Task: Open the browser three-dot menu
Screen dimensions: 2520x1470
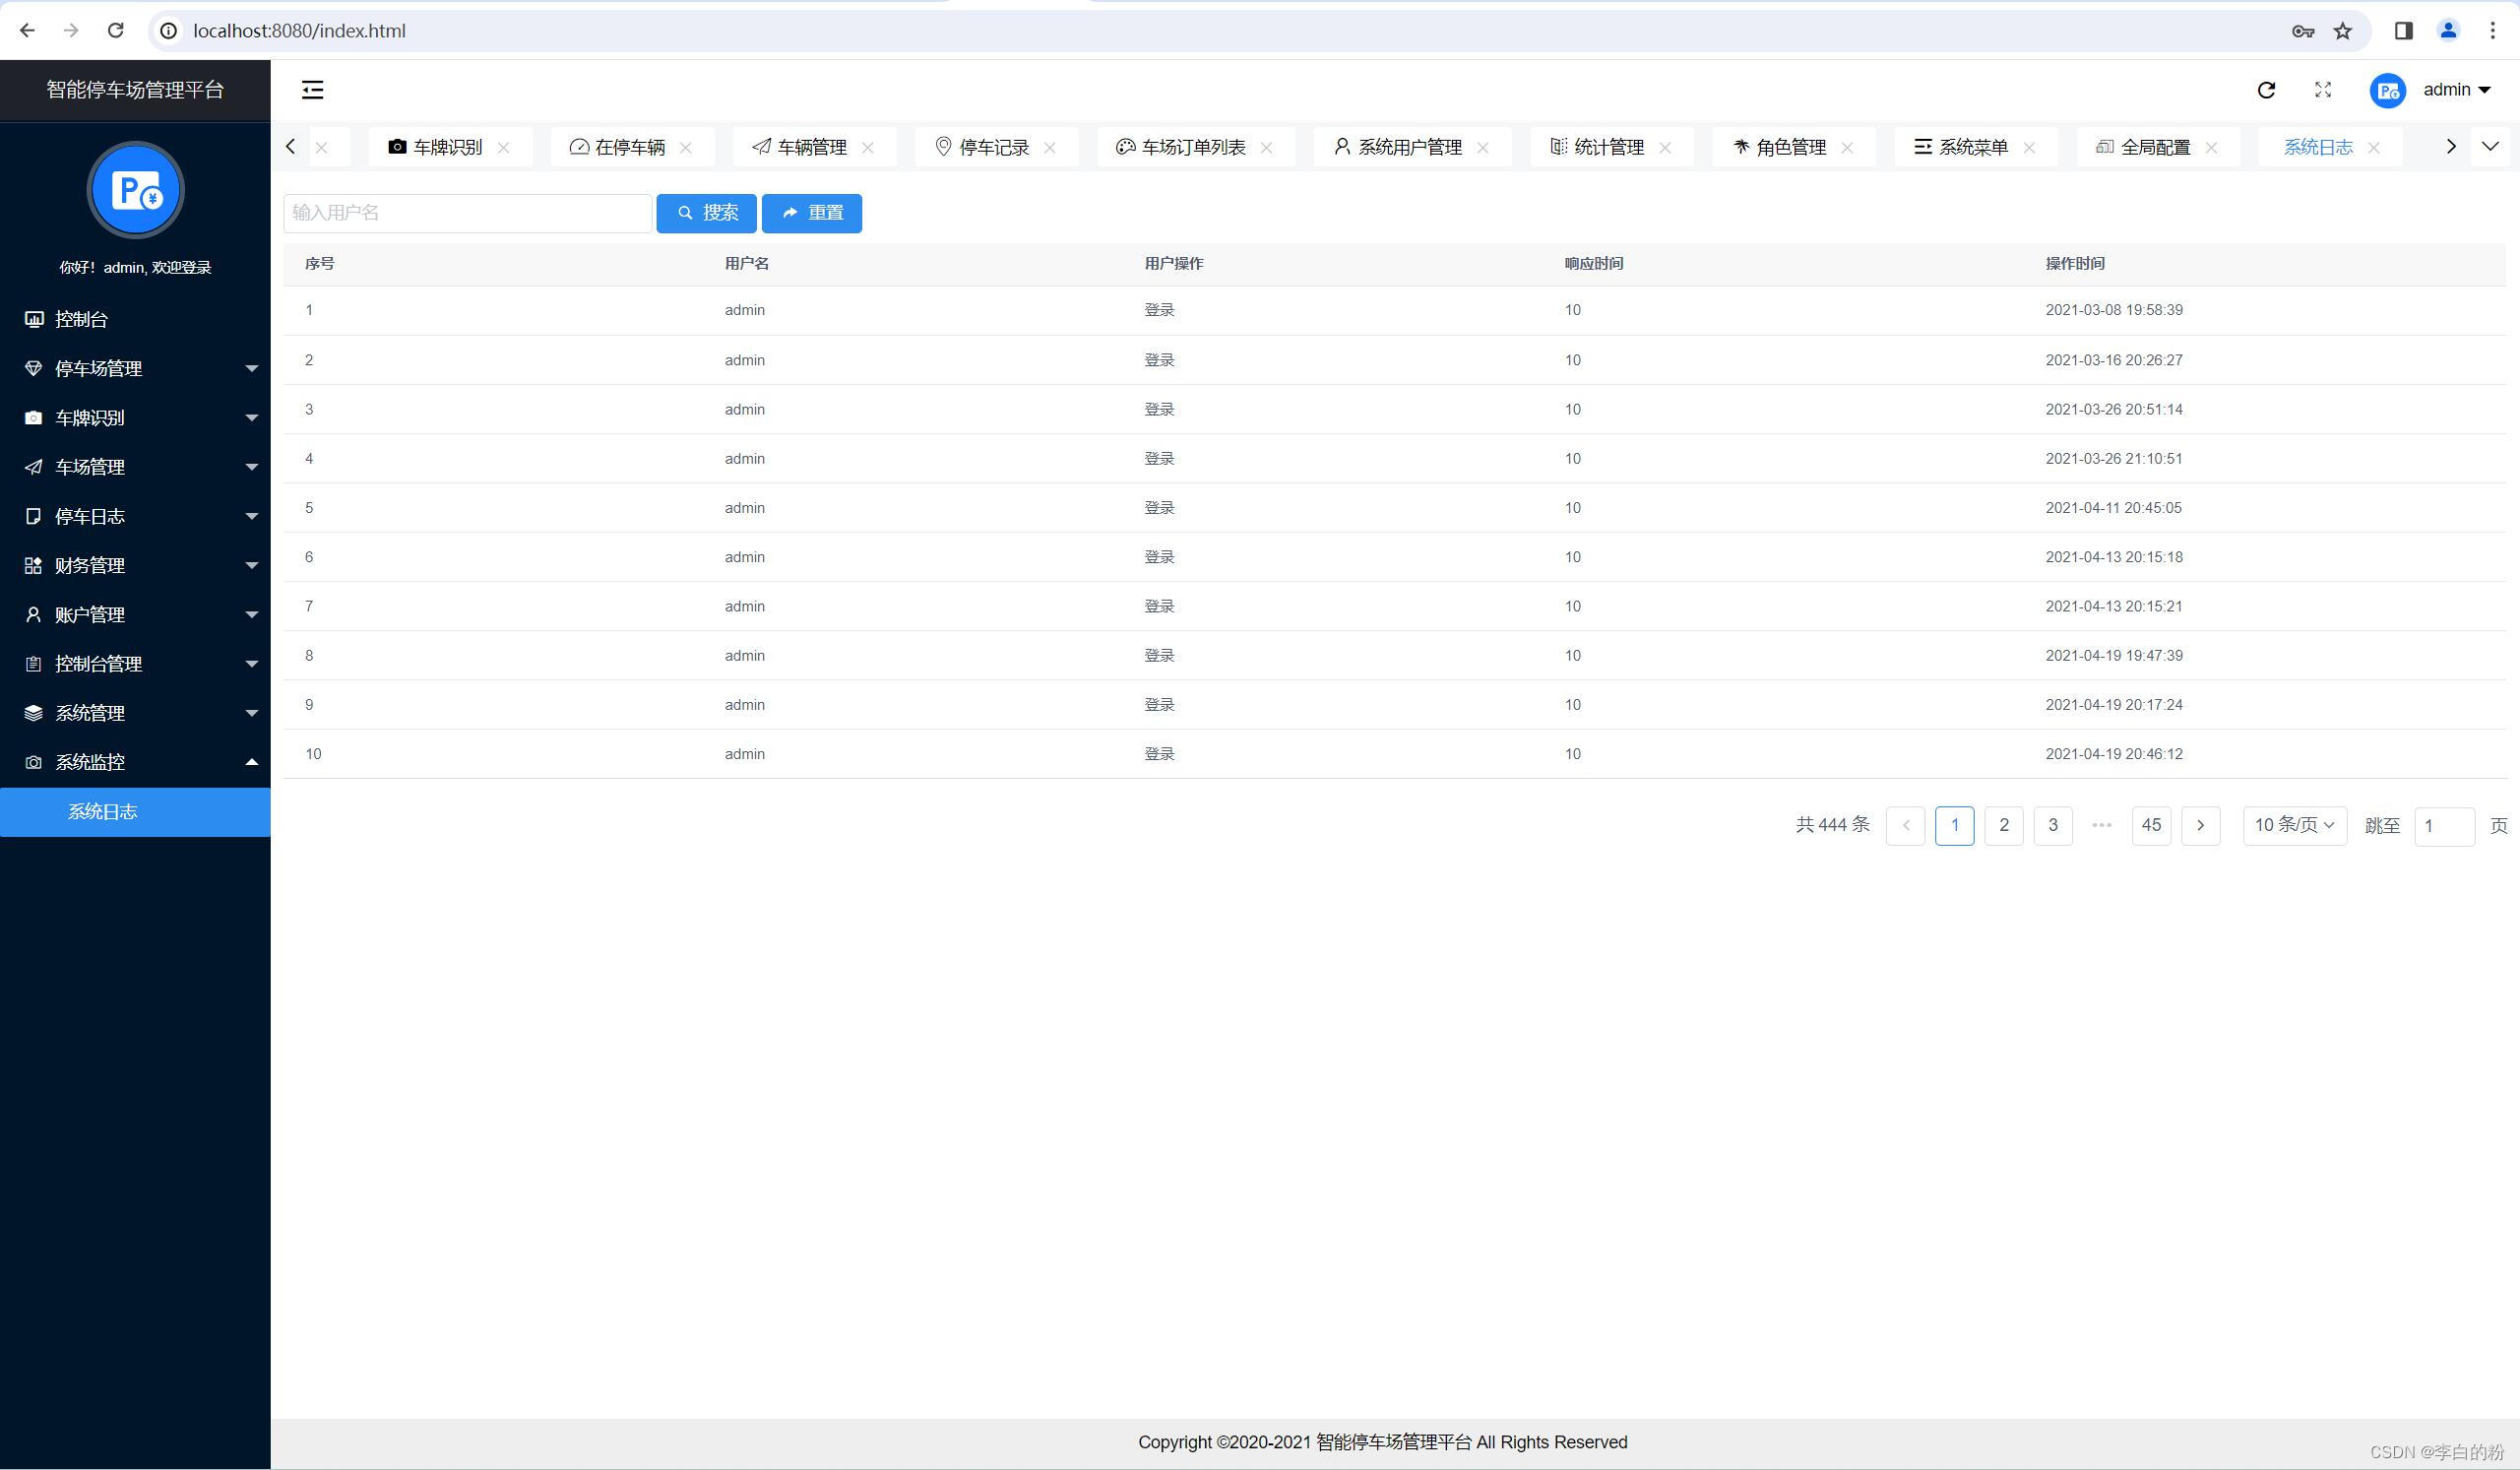Action: click(x=2492, y=31)
